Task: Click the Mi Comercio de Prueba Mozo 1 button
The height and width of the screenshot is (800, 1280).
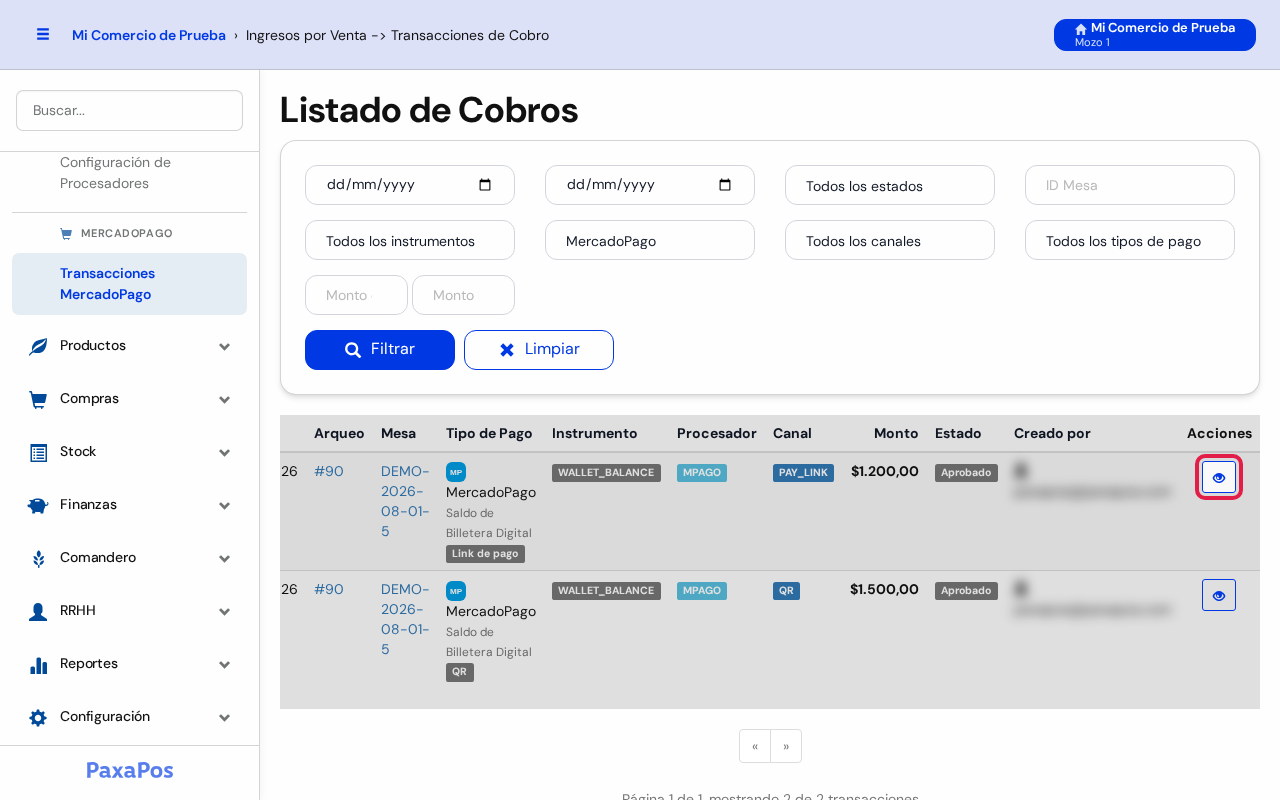Action: [1155, 35]
